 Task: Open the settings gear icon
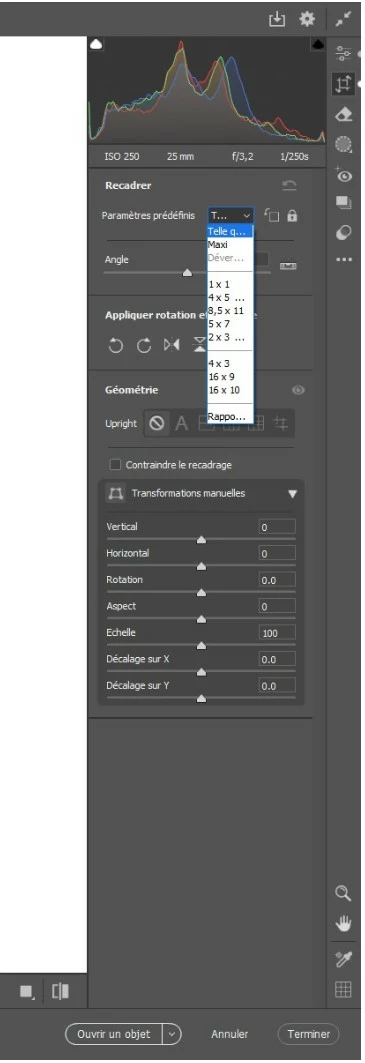[x=307, y=19]
